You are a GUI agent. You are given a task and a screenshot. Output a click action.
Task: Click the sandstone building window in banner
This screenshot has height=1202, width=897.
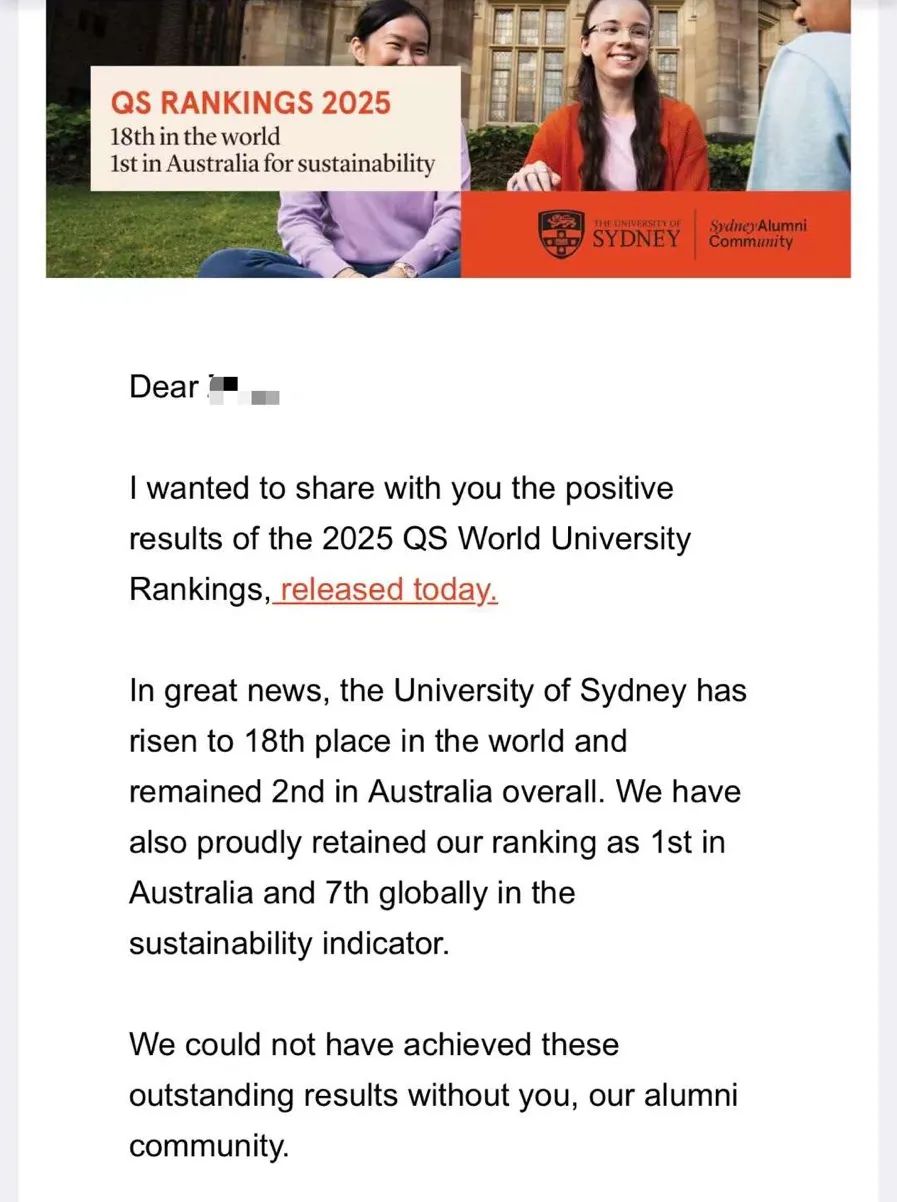[528, 60]
